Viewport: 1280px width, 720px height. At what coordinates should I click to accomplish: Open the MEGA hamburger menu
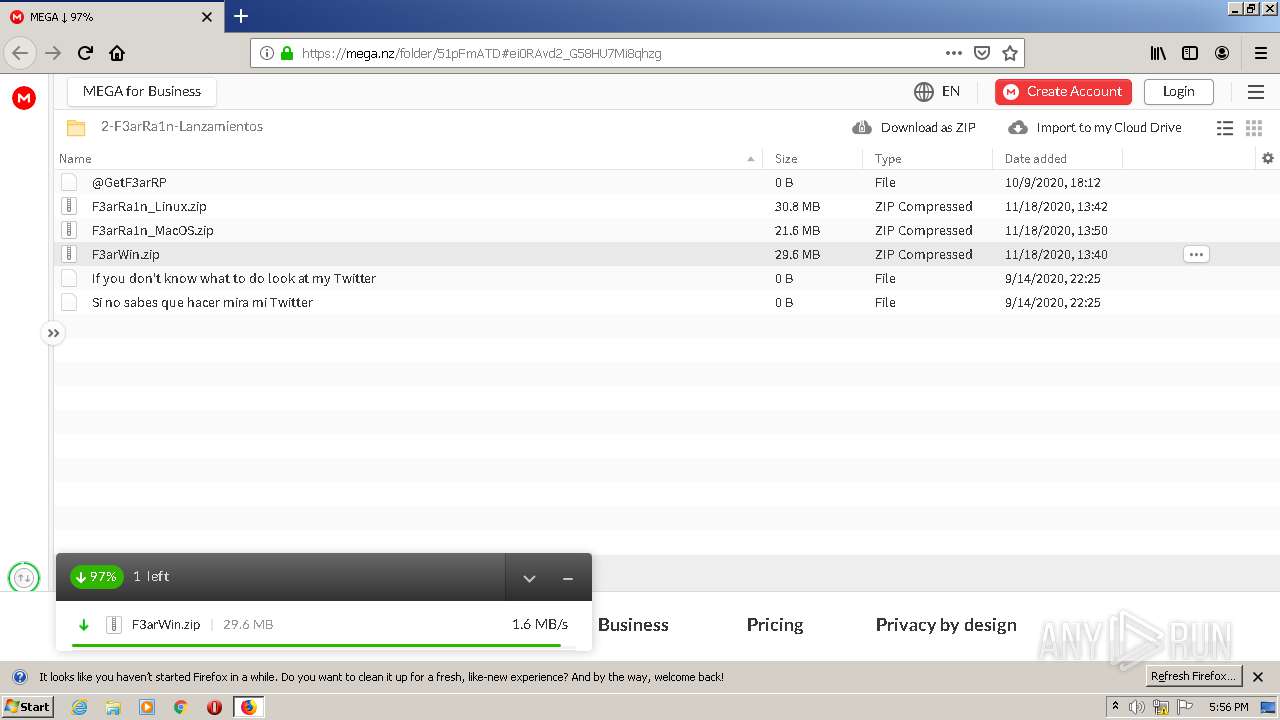click(1256, 92)
